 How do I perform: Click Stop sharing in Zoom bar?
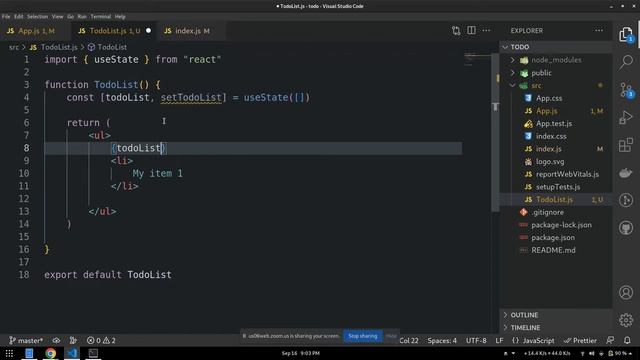(362, 336)
